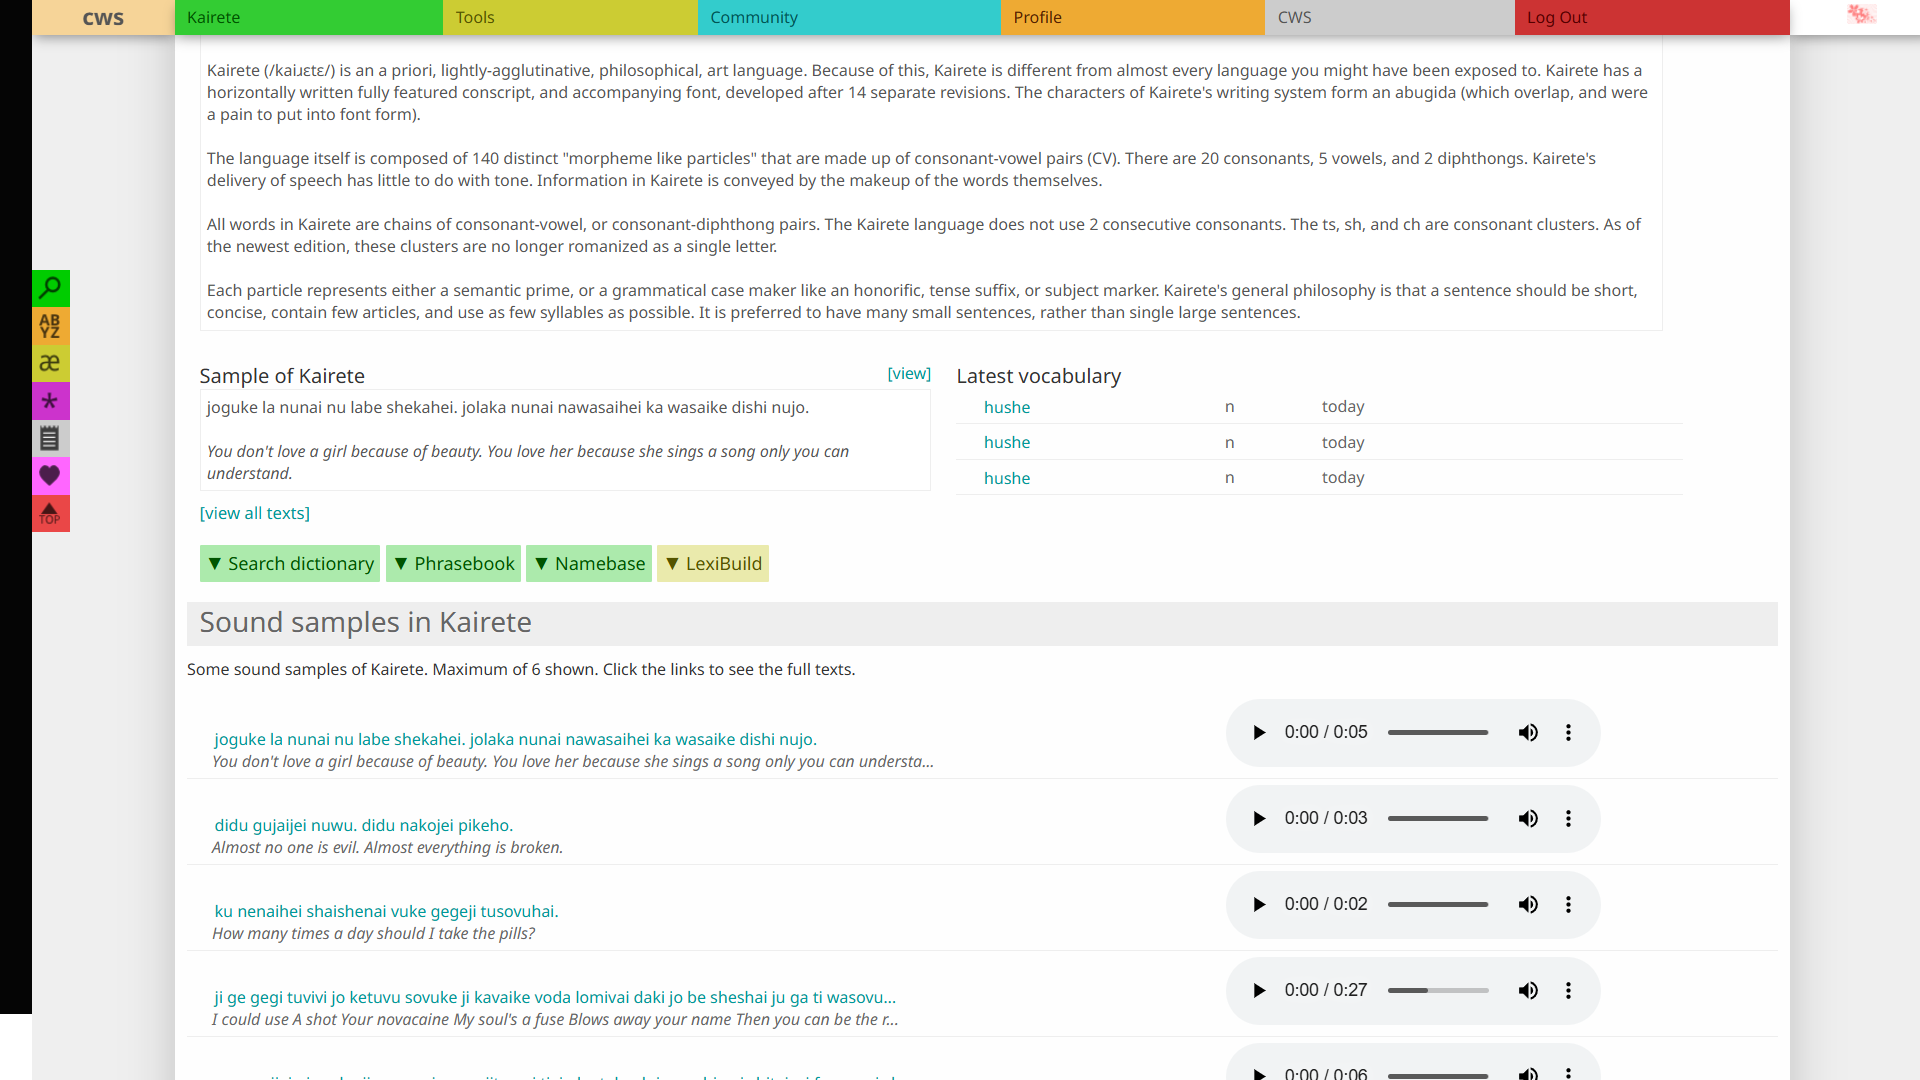Click the pink heart sidebar icon

tap(50, 476)
